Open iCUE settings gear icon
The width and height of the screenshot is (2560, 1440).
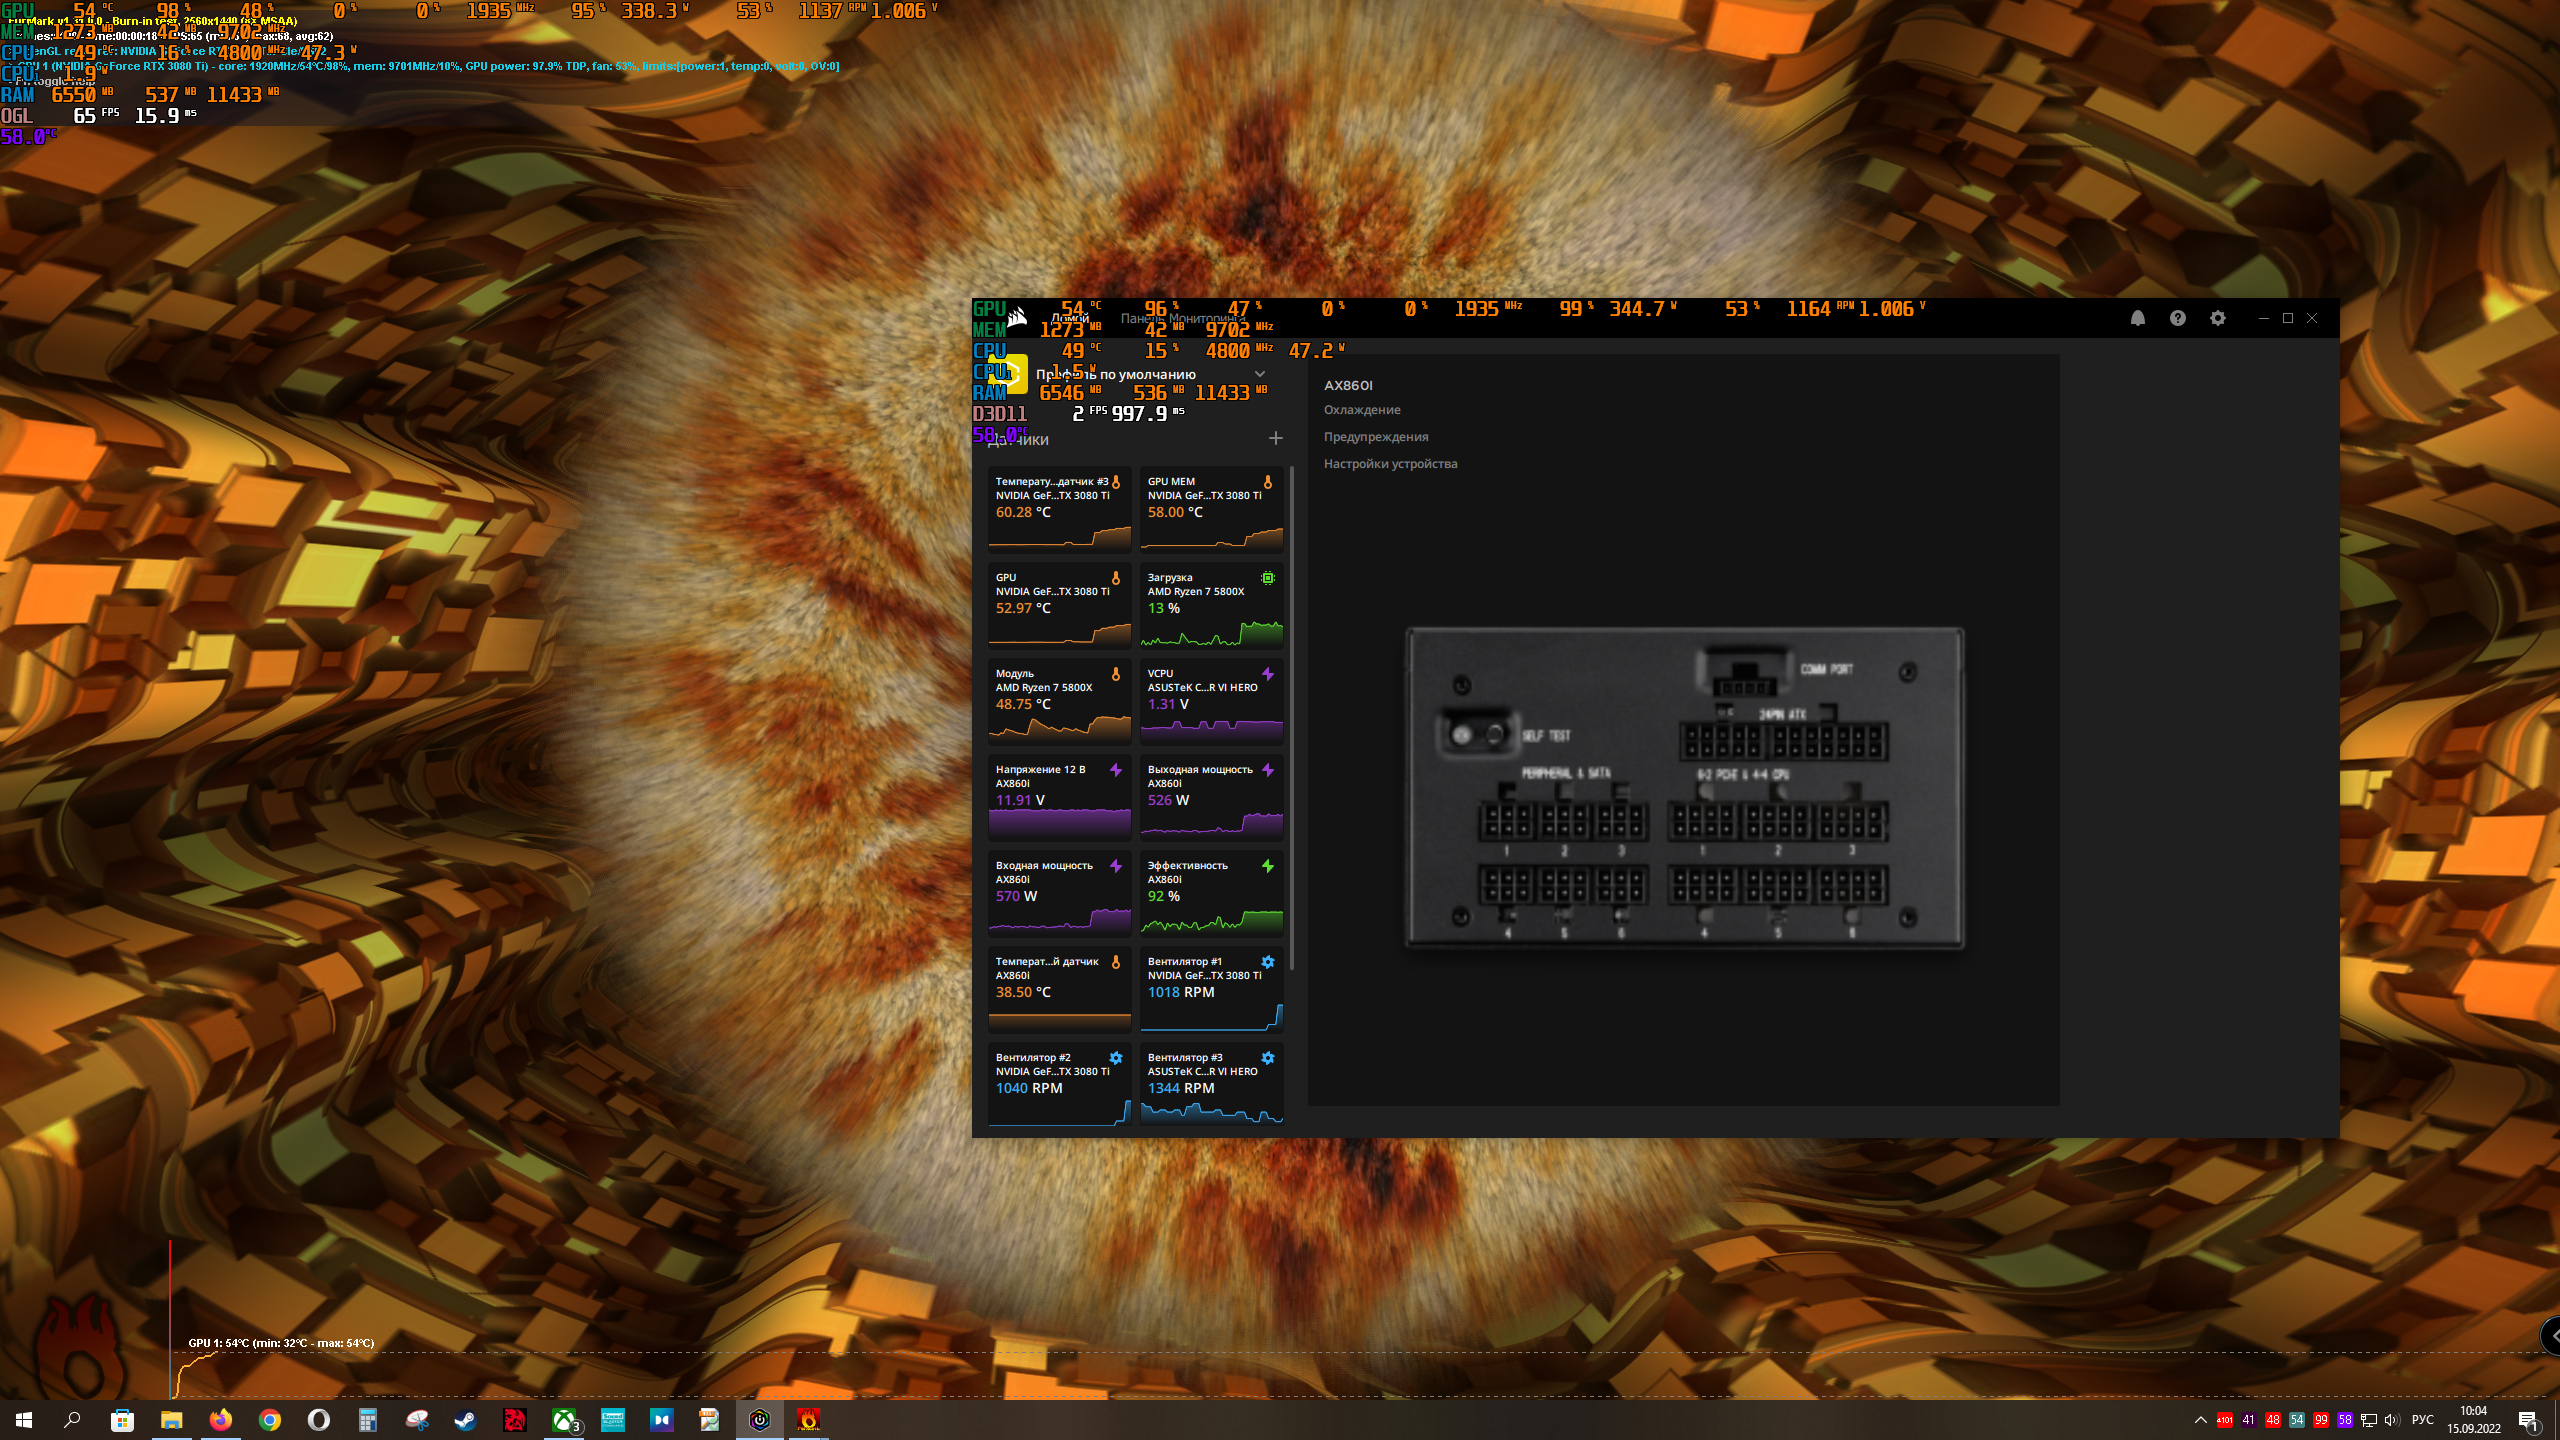pyautogui.click(x=2217, y=318)
